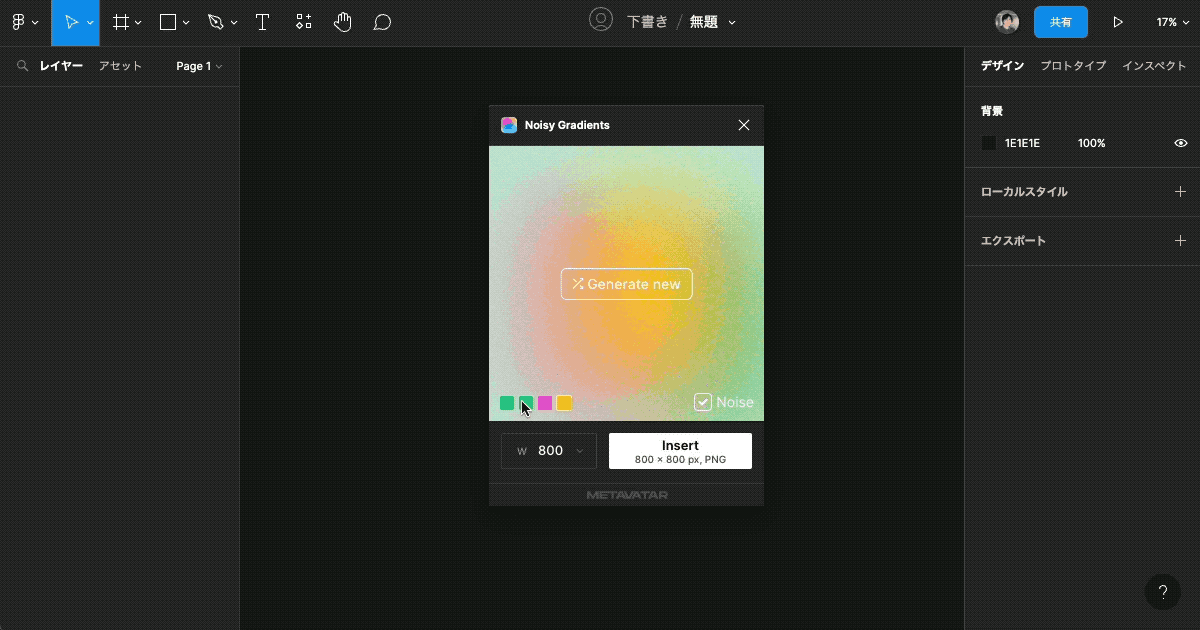This screenshot has width=1200, height=630.
Task: Toggle visibility of the 背景 background color
Action: pos(1180,143)
